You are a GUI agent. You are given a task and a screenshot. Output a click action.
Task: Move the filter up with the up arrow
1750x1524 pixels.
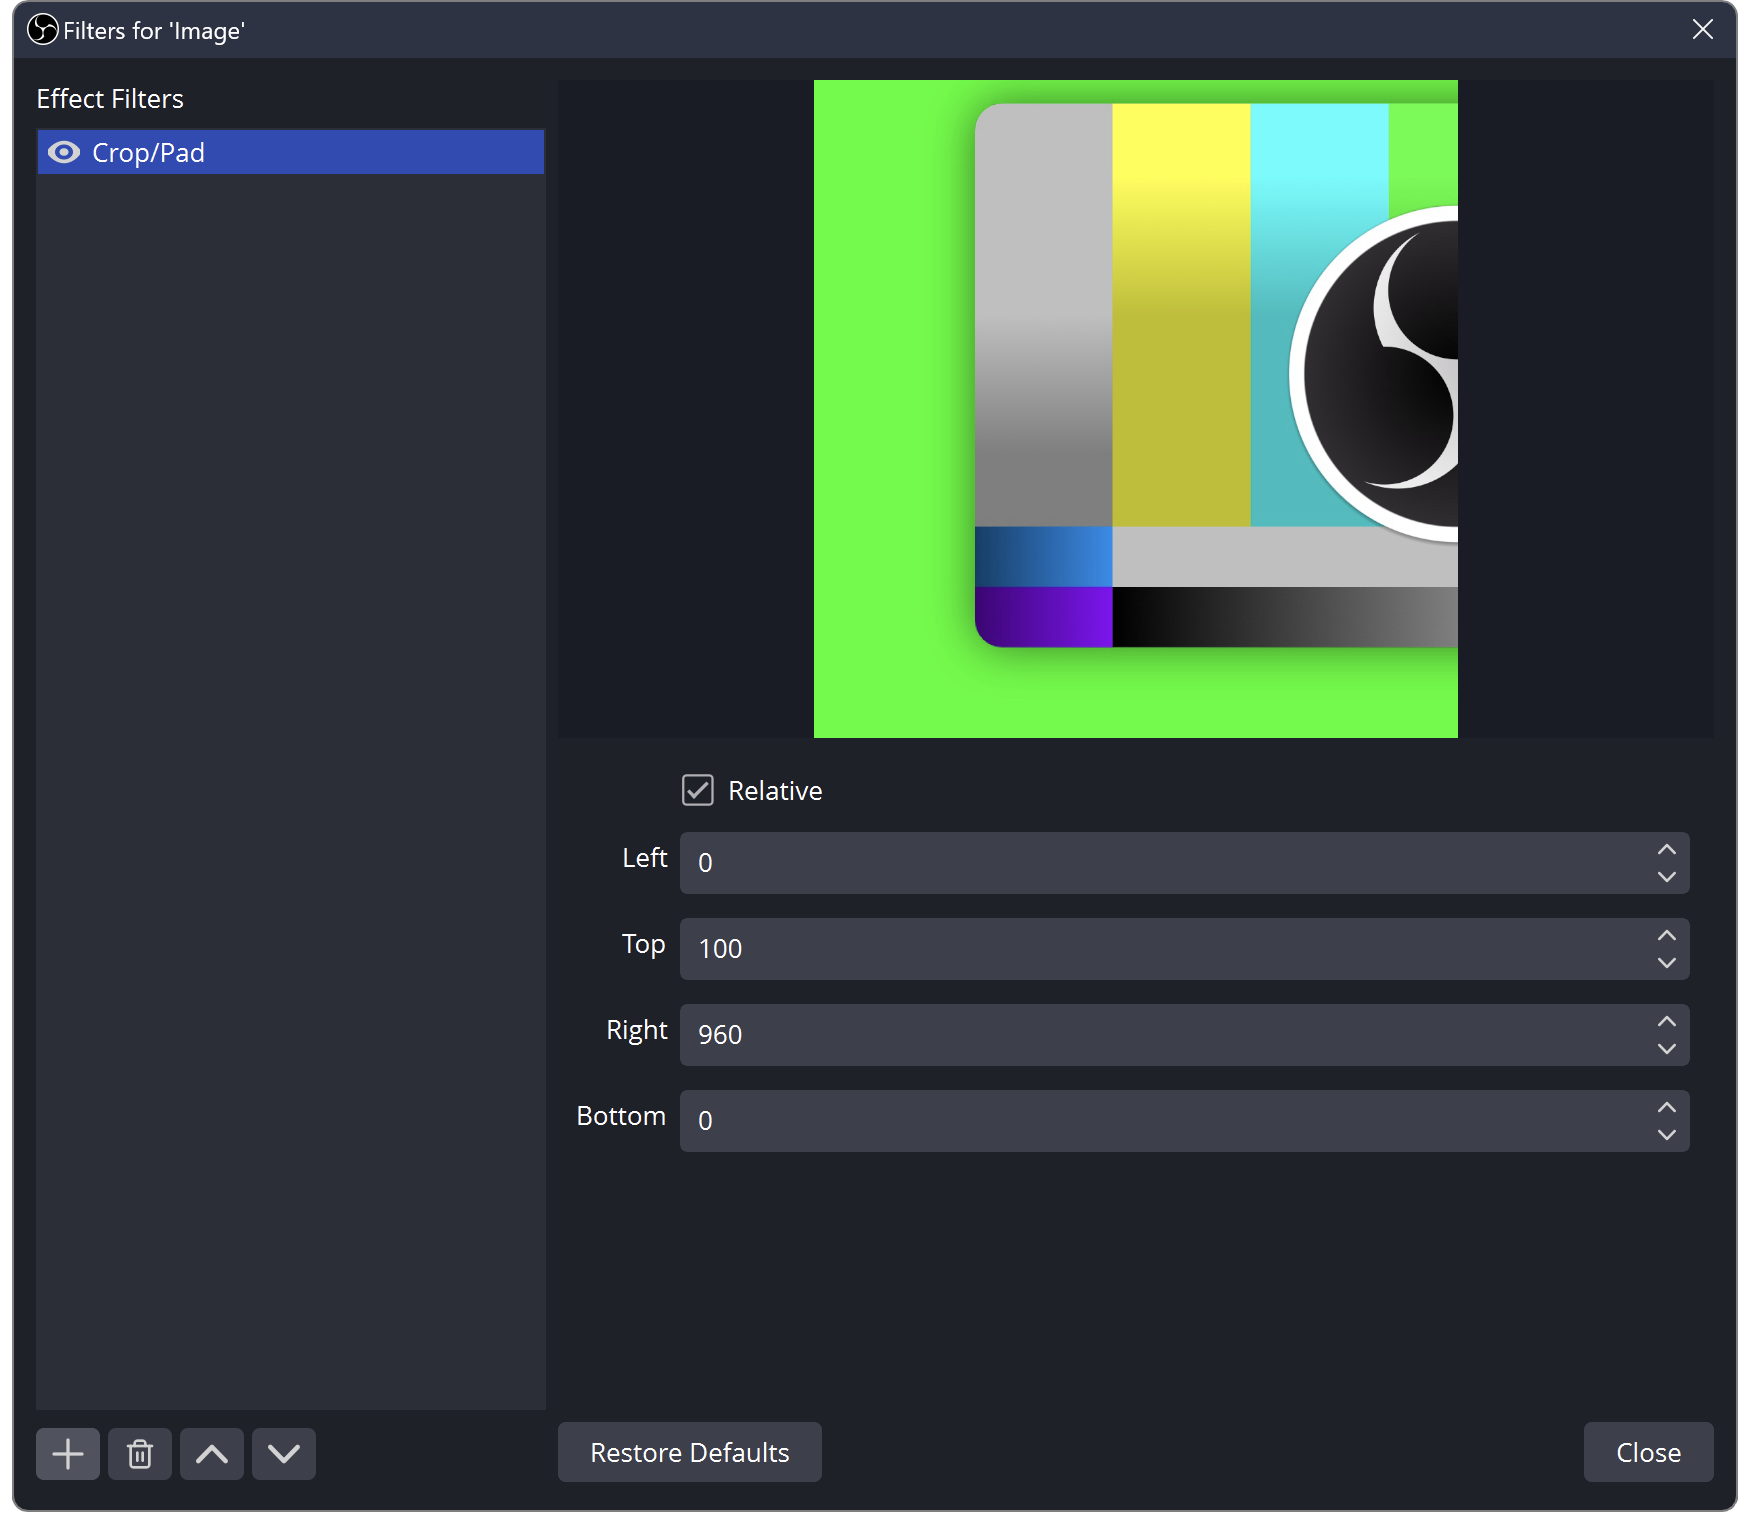pyautogui.click(x=212, y=1453)
